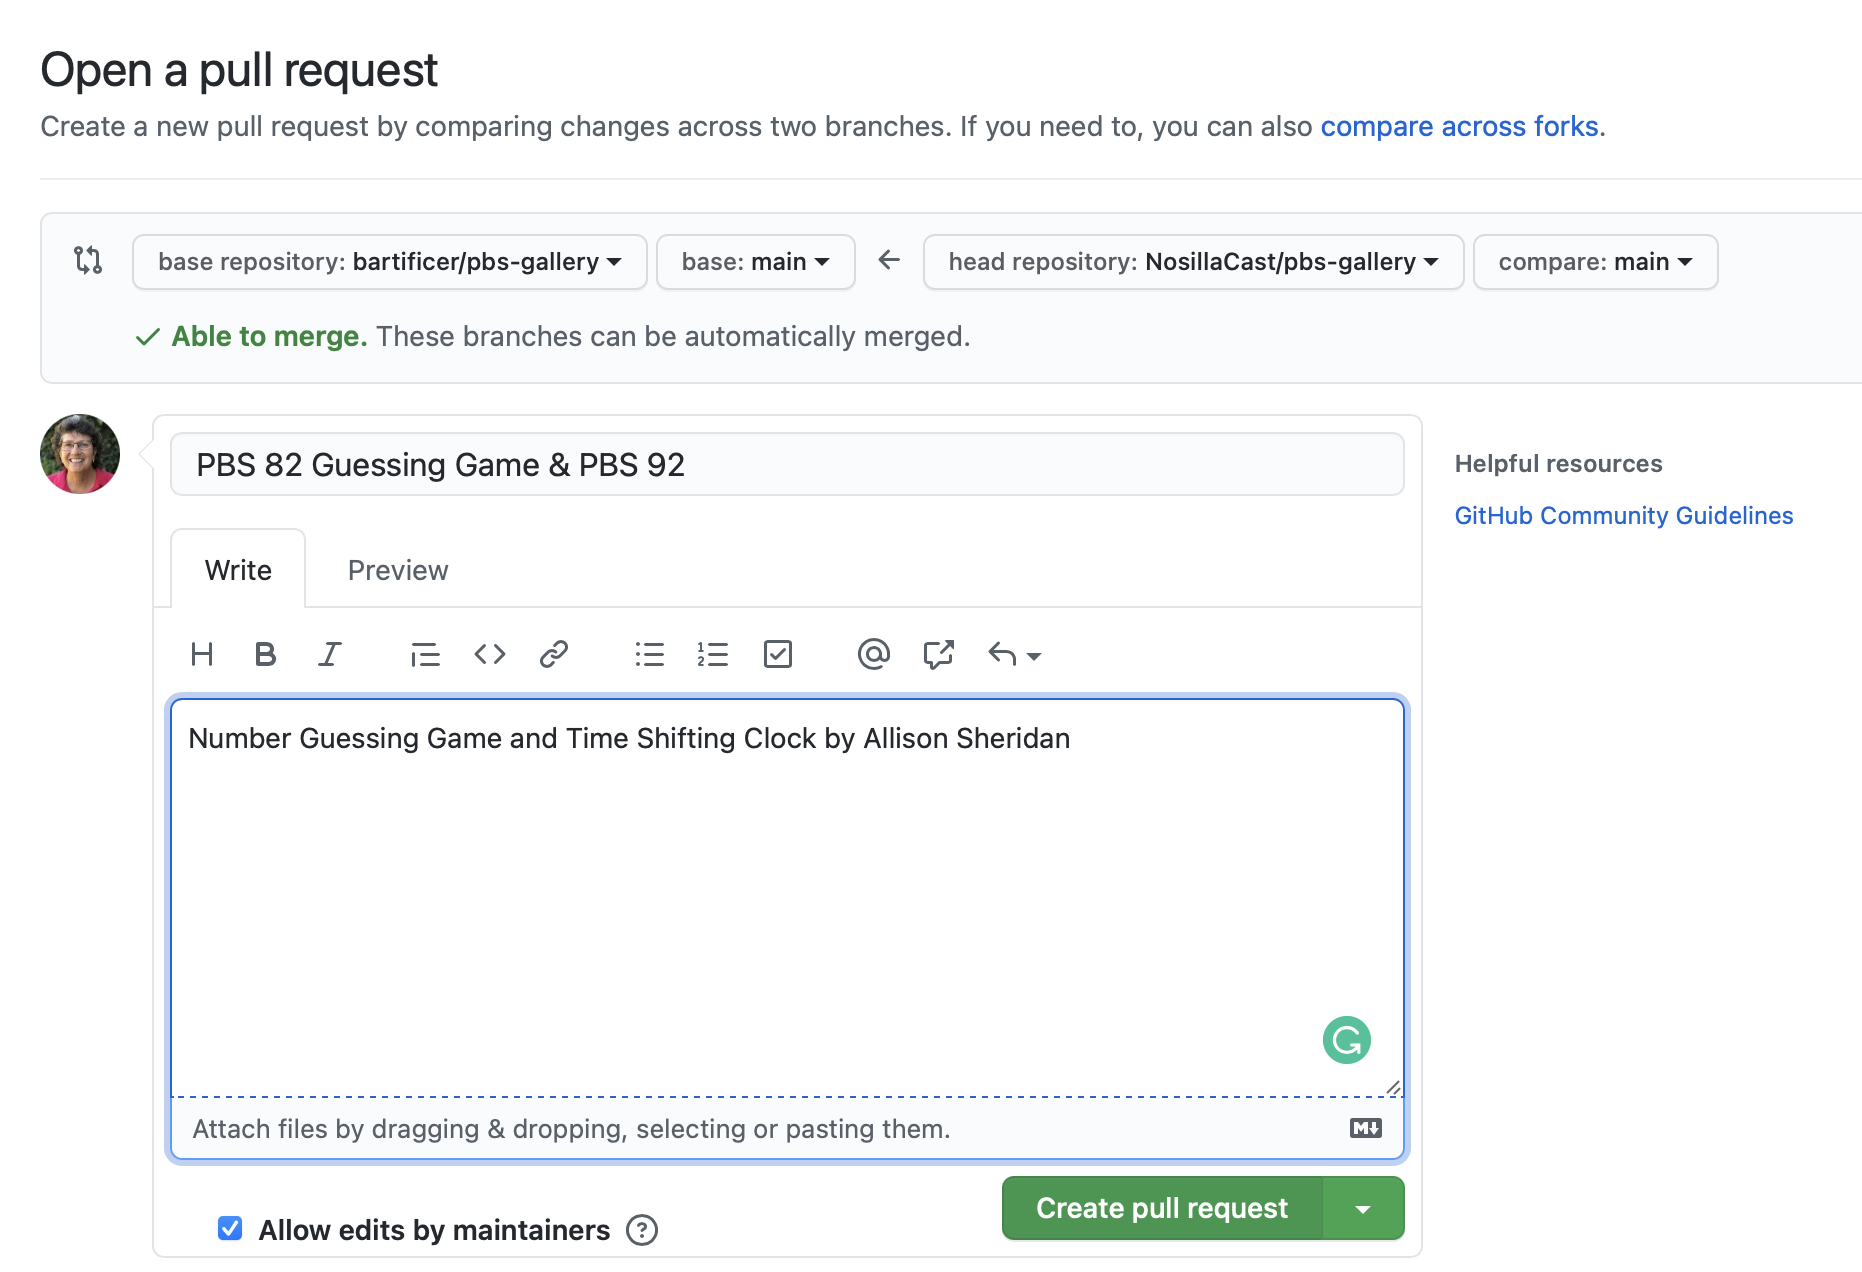Apply italic formatting icon
This screenshot has width=1862, height=1272.
click(329, 654)
